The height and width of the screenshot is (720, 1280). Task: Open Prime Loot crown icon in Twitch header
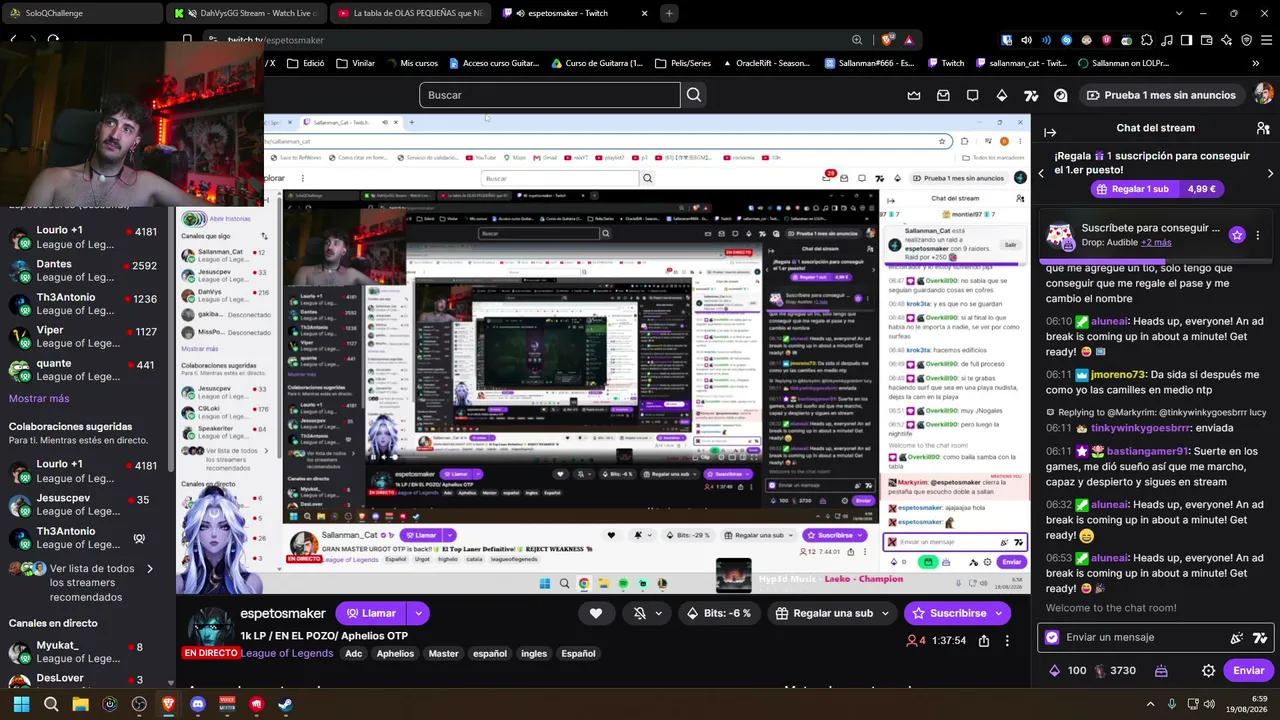click(x=914, y=95)
